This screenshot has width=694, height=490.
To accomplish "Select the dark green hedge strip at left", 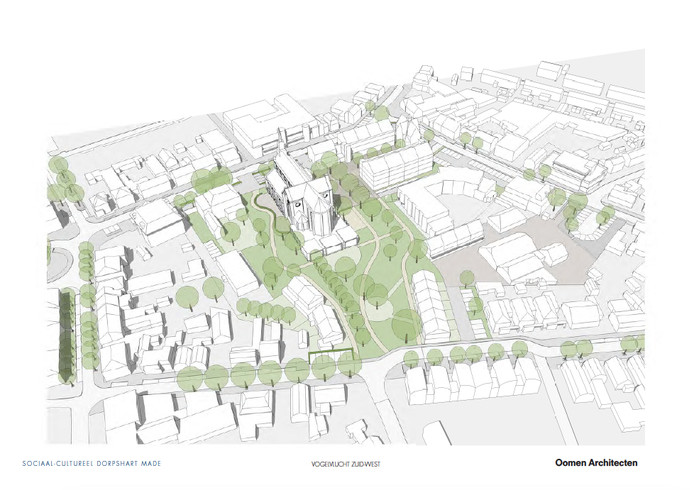I will 66,342.
